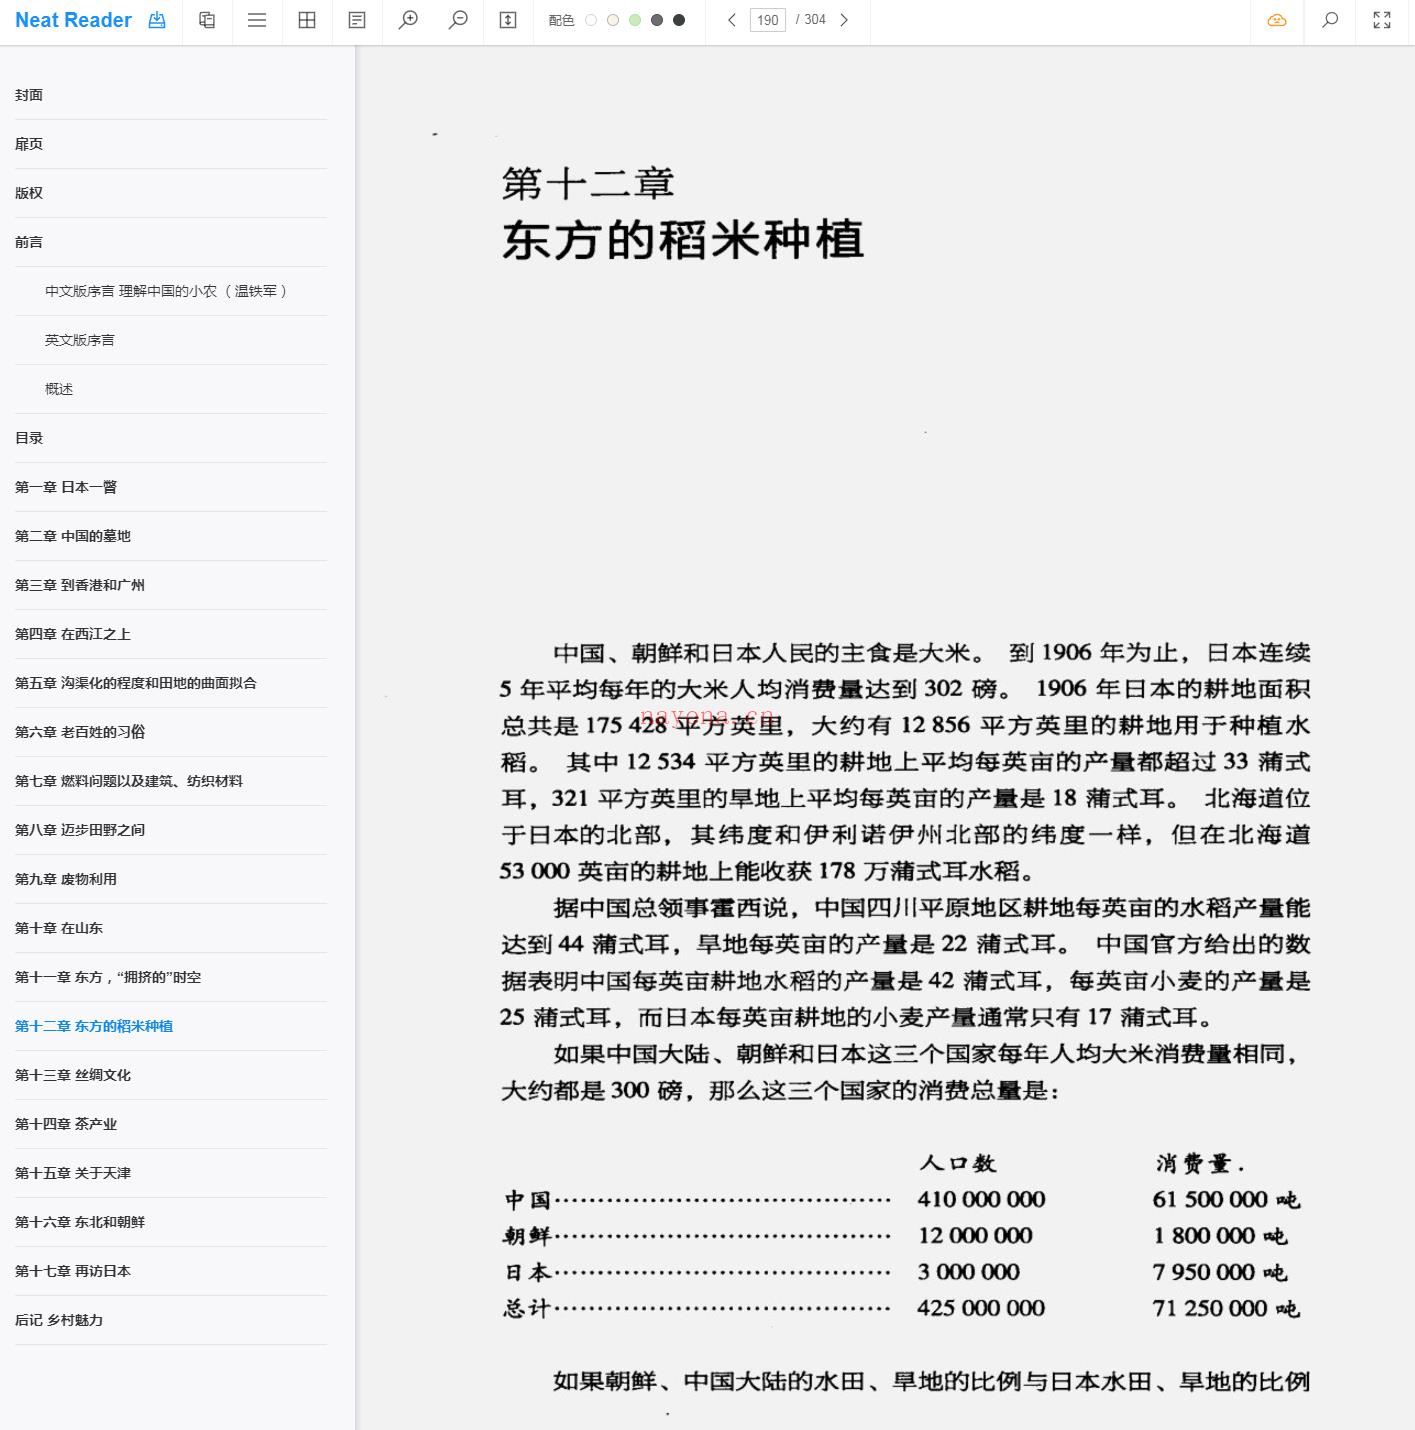Select the green color theme swatch
The width and height of the screenshot is (1415, 1430).
(635, 20)
